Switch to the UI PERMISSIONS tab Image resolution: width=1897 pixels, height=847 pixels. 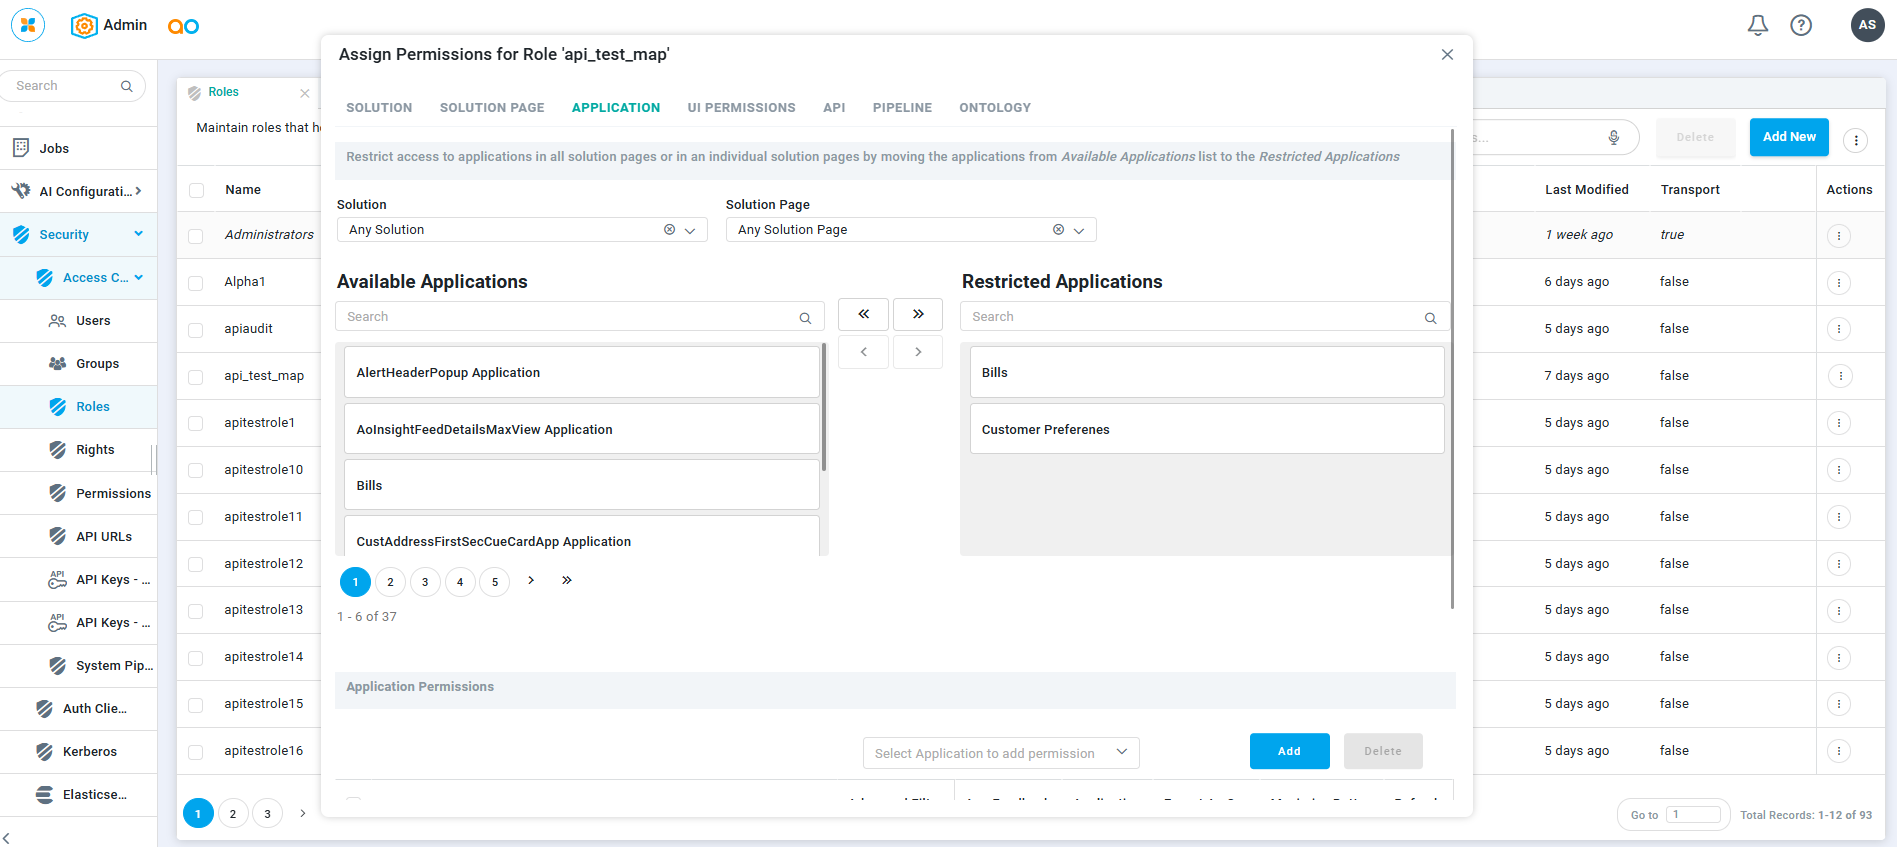click(x=741, y=108)
